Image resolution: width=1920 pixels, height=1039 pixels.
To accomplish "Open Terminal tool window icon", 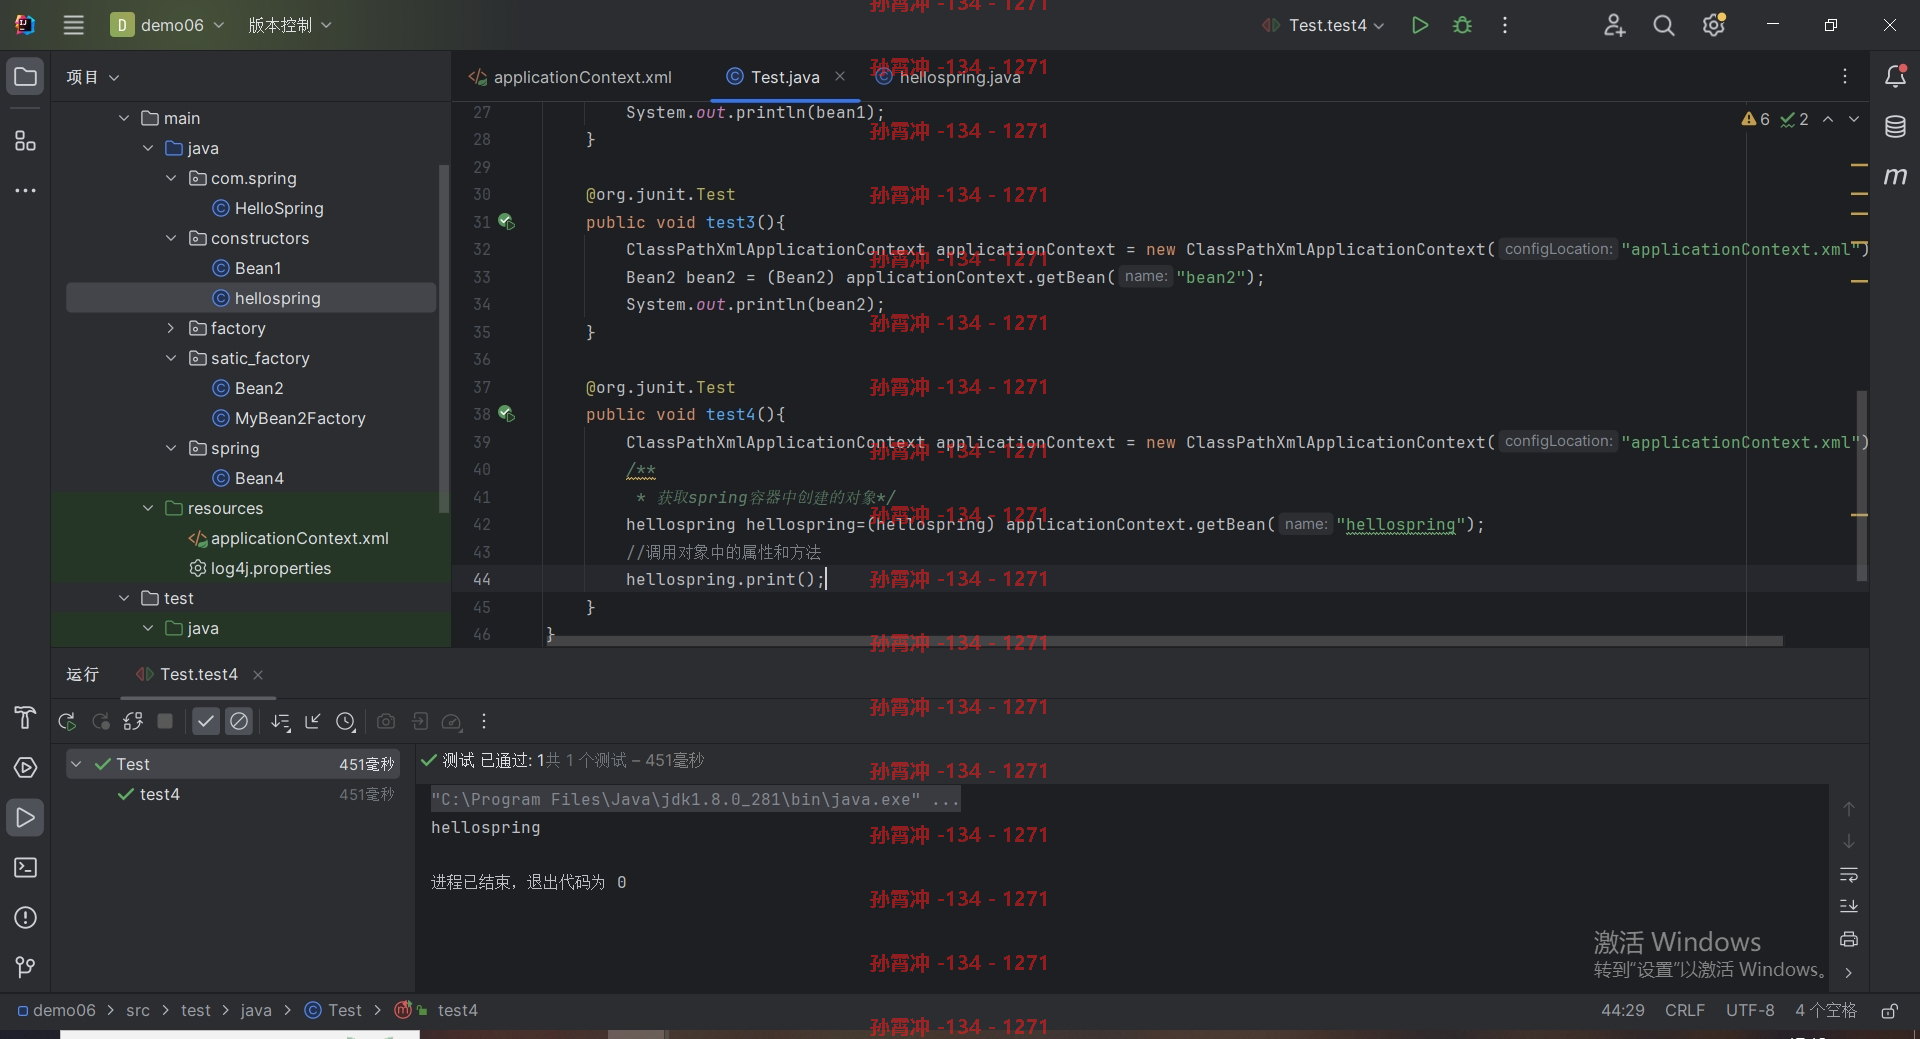I will point(25,868).
